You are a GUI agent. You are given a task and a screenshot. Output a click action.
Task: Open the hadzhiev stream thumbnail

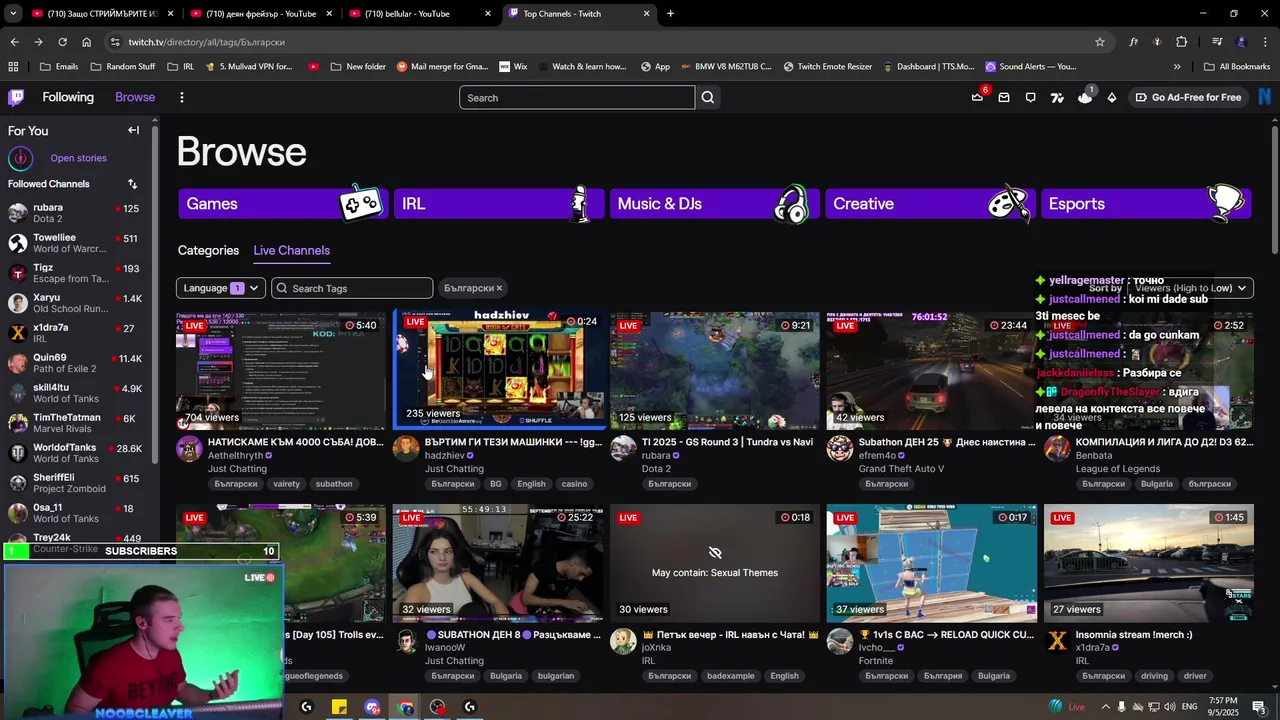click(499, 371)
